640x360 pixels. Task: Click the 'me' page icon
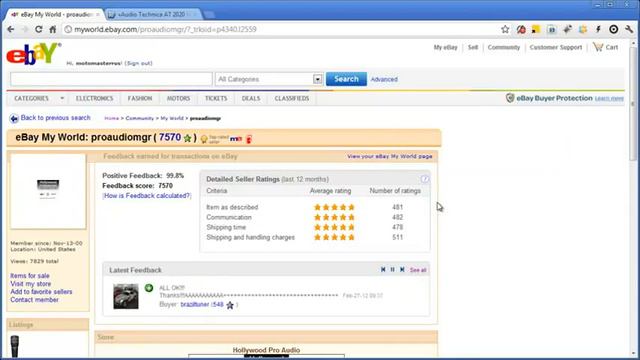click(x=236, y=139)
